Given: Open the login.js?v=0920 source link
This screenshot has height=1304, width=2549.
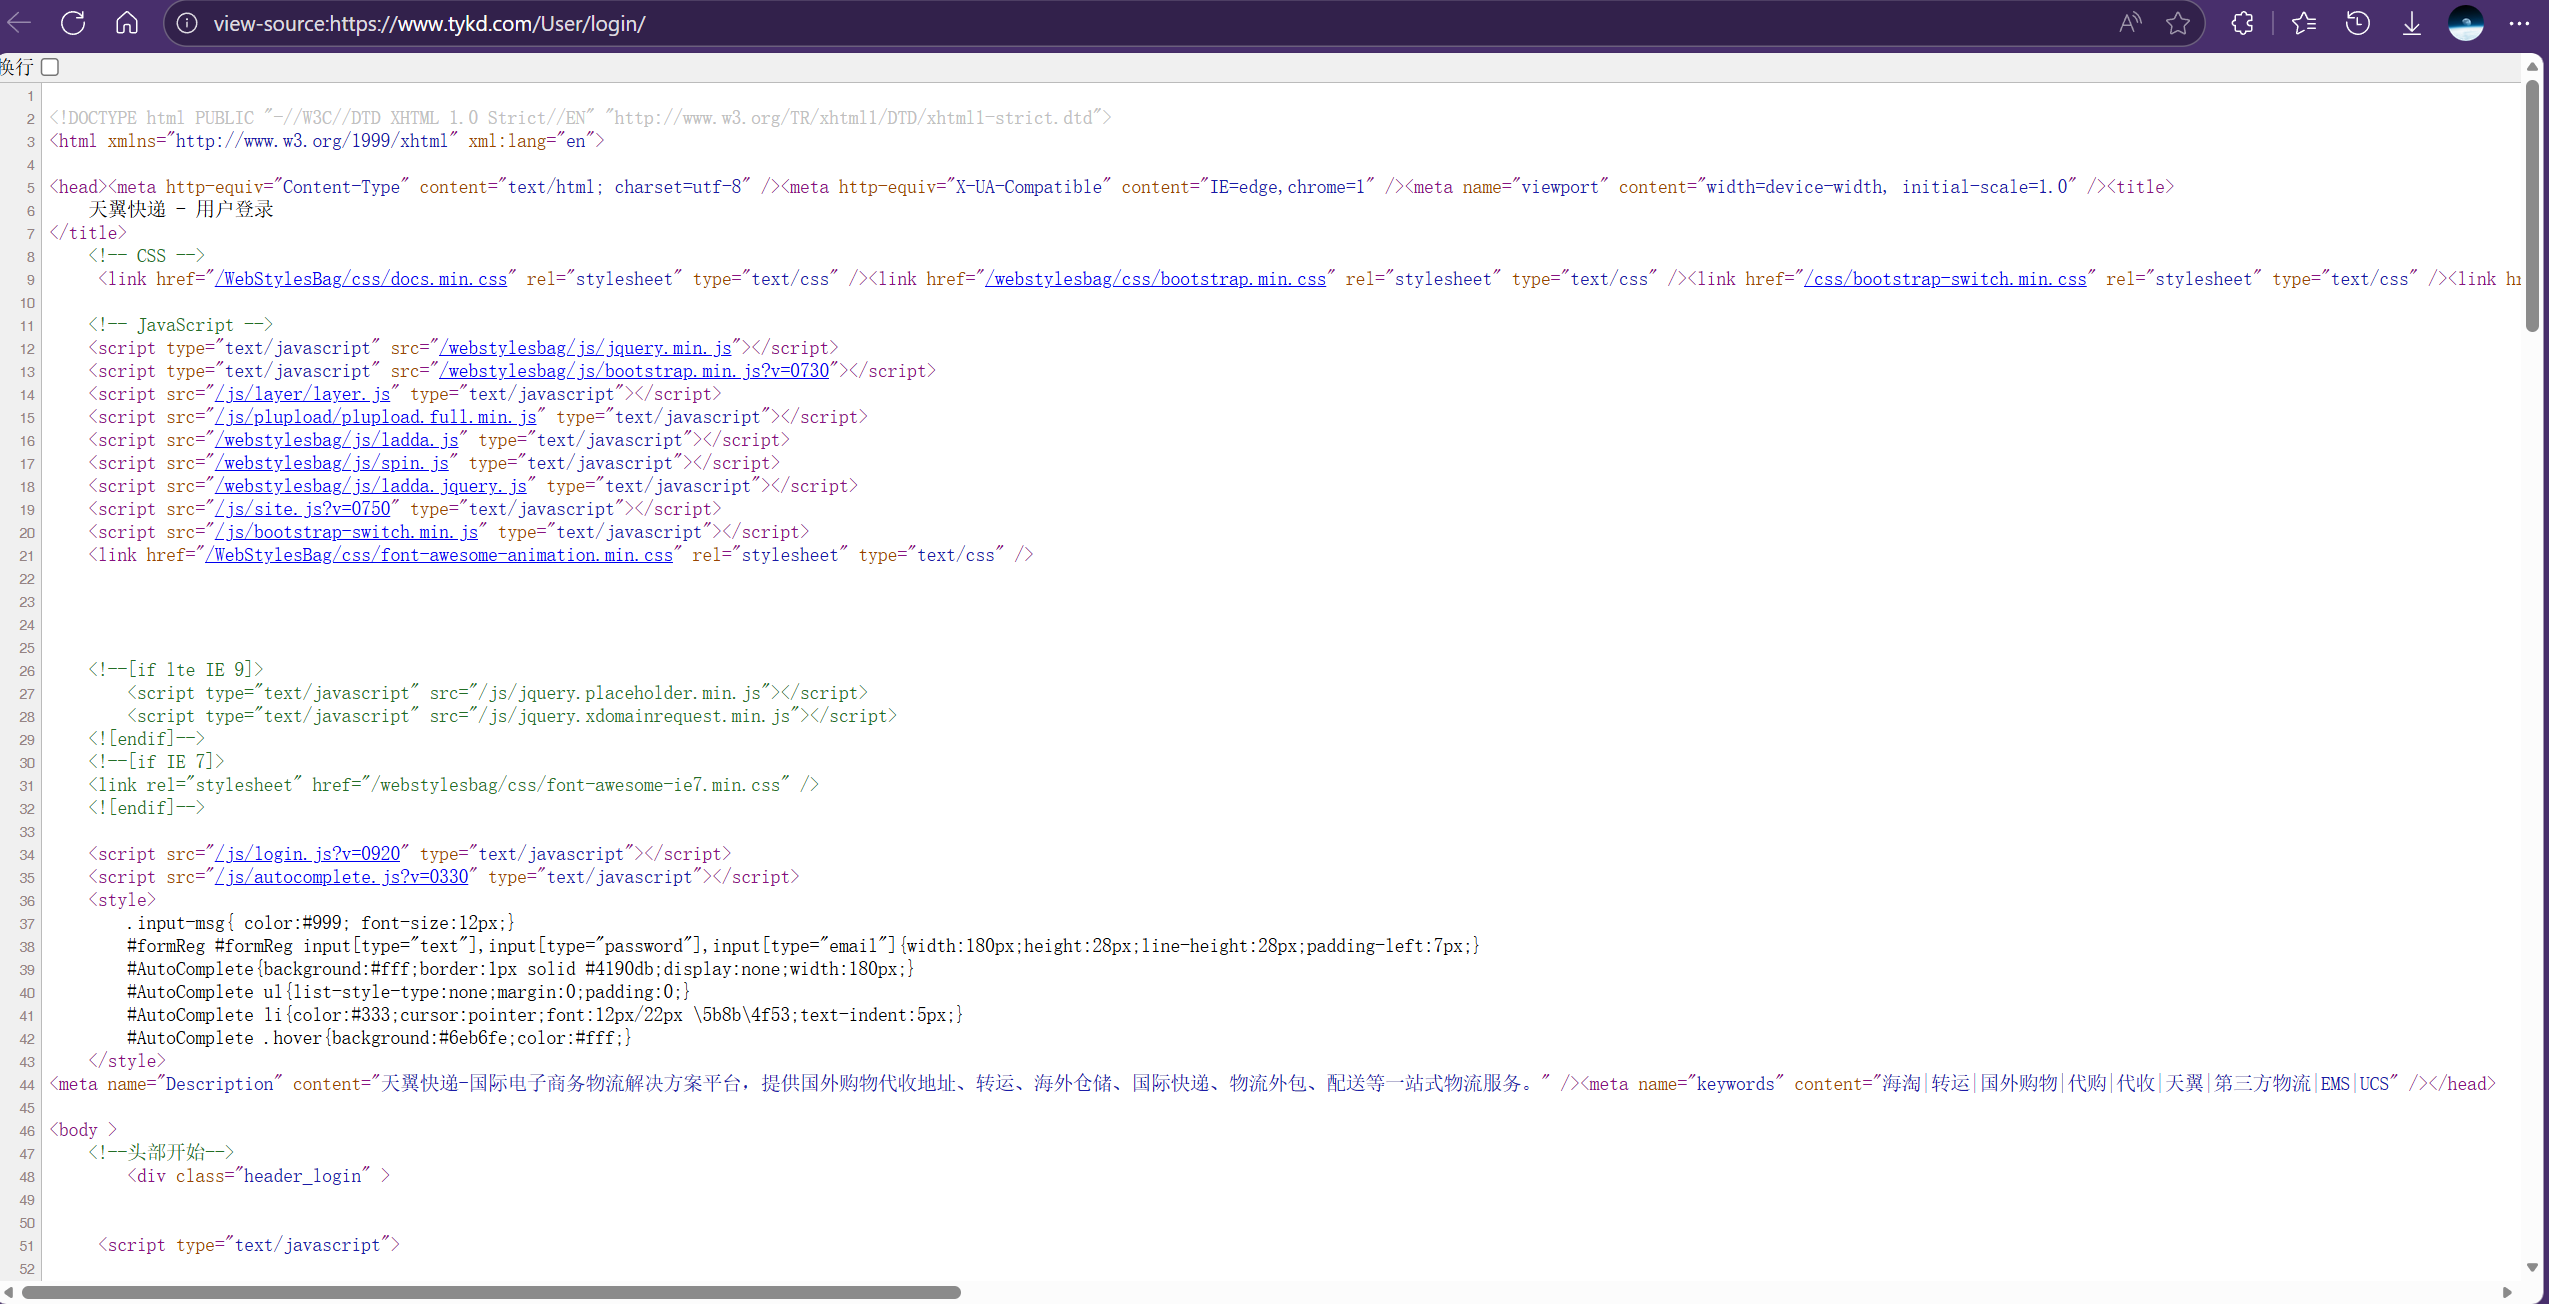Looking at the screenshot, I should point(307,854).
